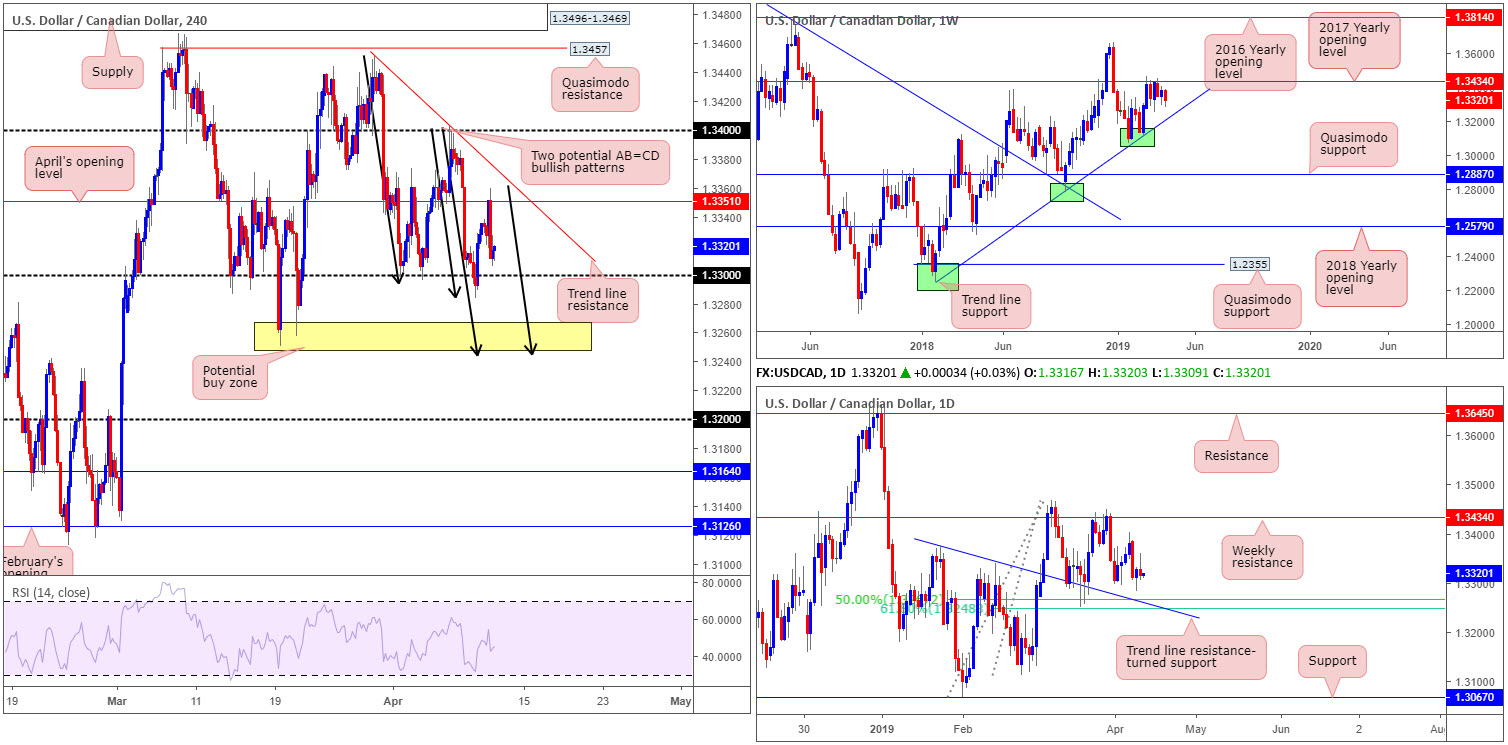Select the 1.34340 label on weekly chart
The width and height of the screenshot is (1508, 745).
1474,81
